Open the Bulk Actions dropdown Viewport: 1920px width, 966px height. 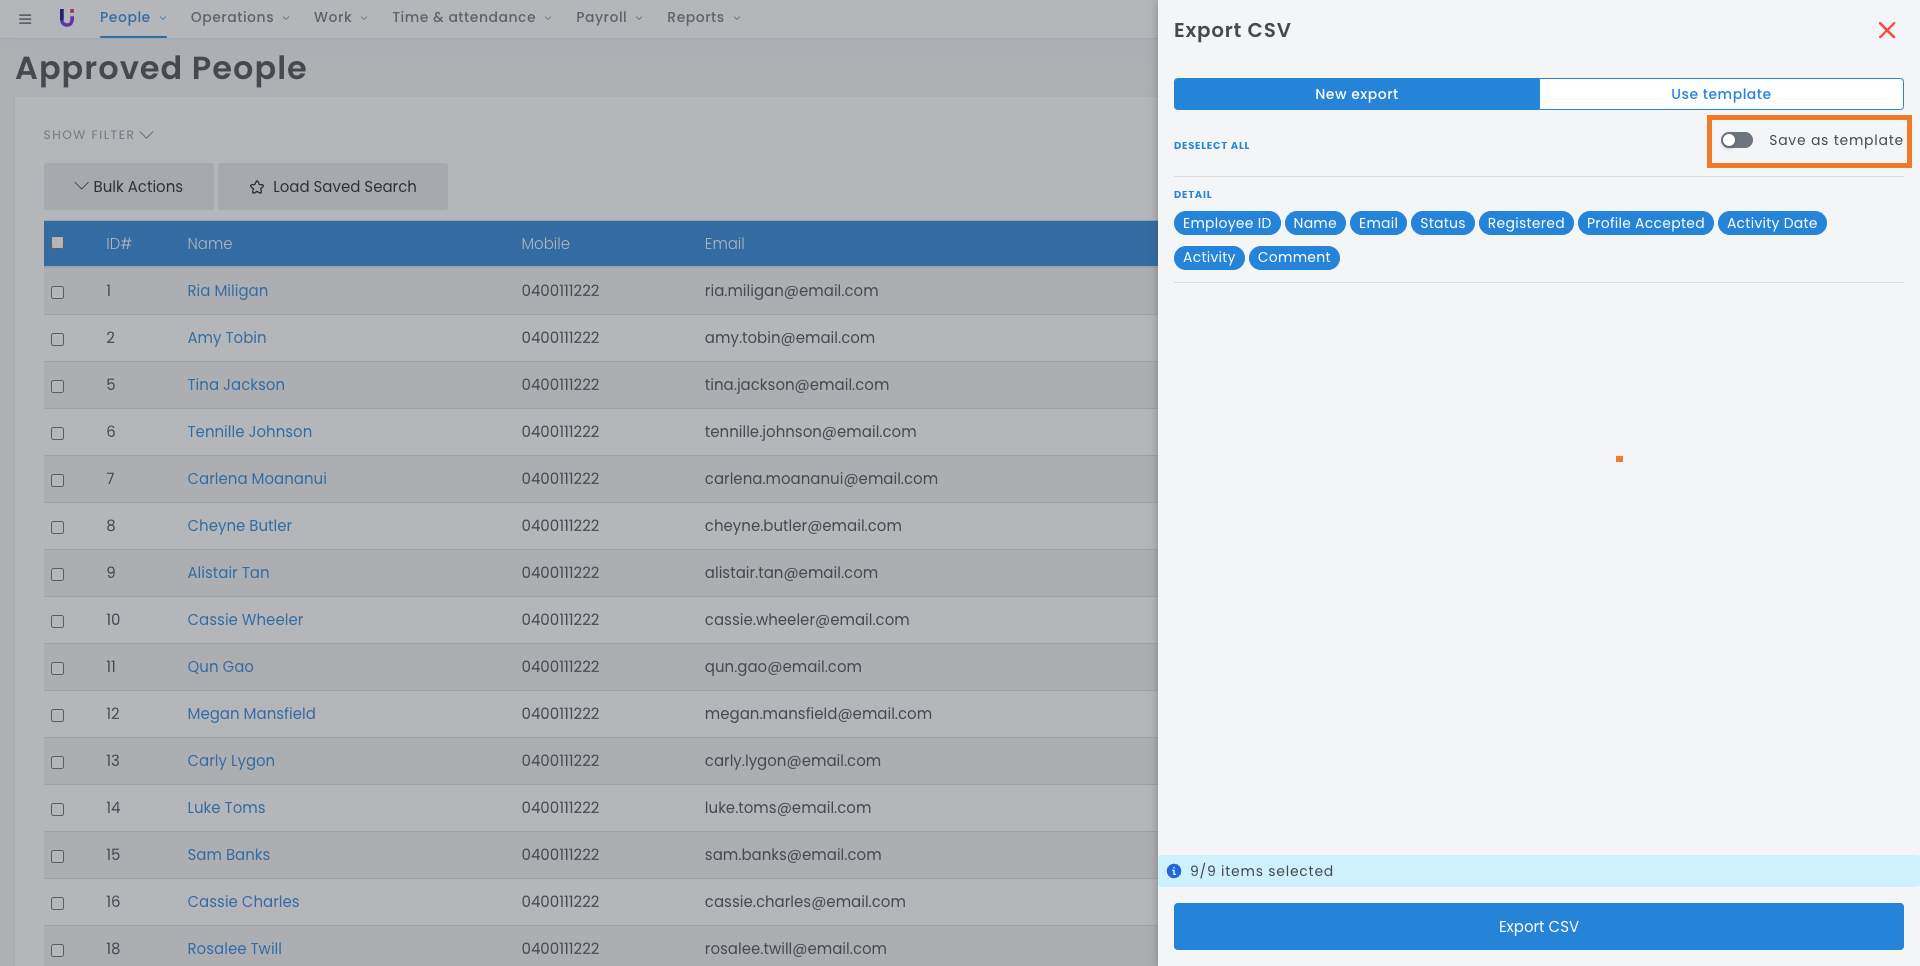(129, 187)
